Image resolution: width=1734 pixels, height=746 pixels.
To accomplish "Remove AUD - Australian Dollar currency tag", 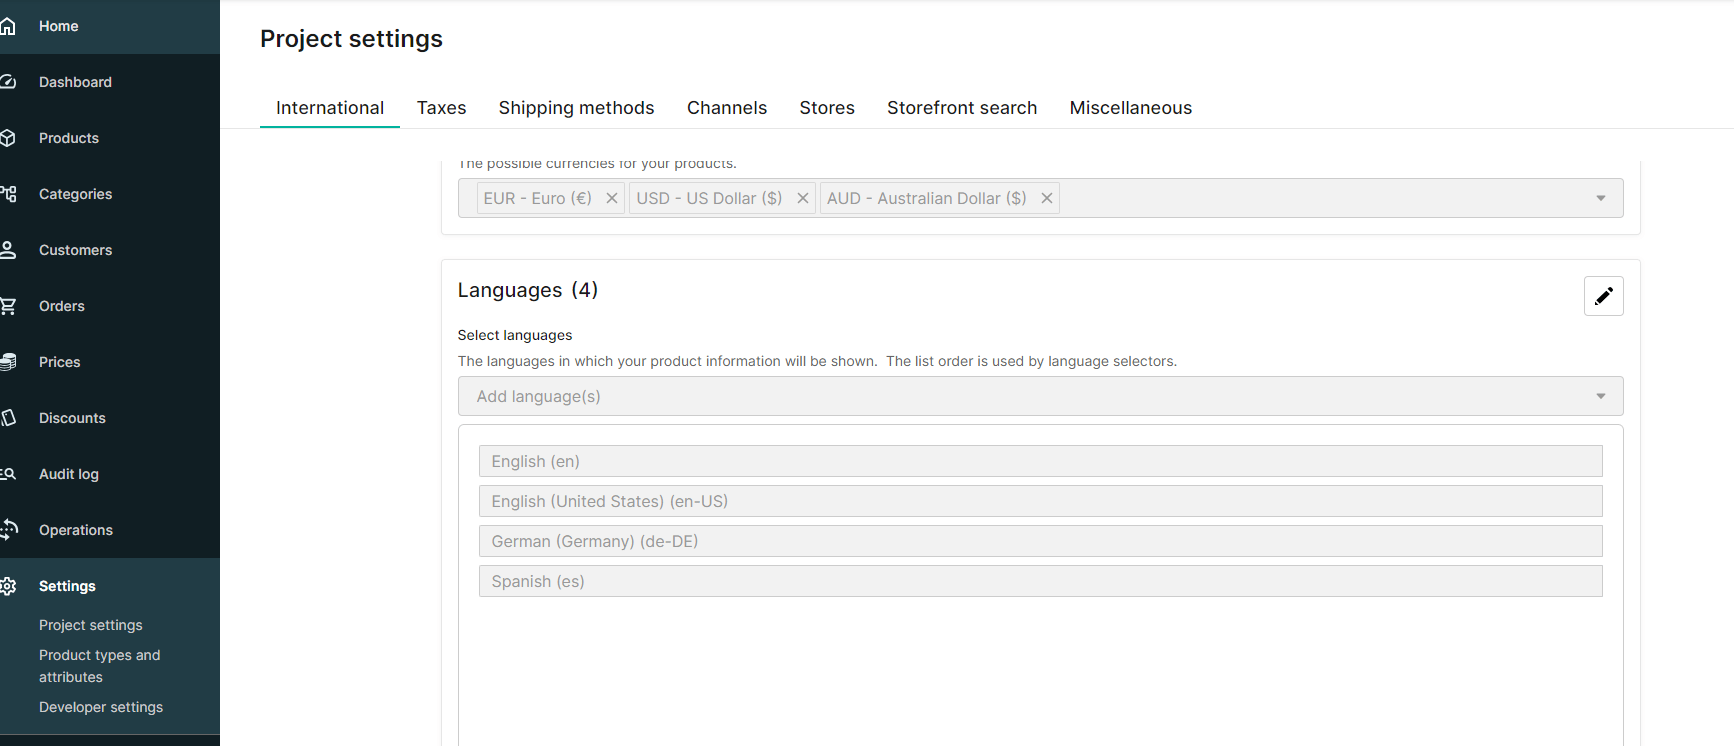I will coord(1047,198).
